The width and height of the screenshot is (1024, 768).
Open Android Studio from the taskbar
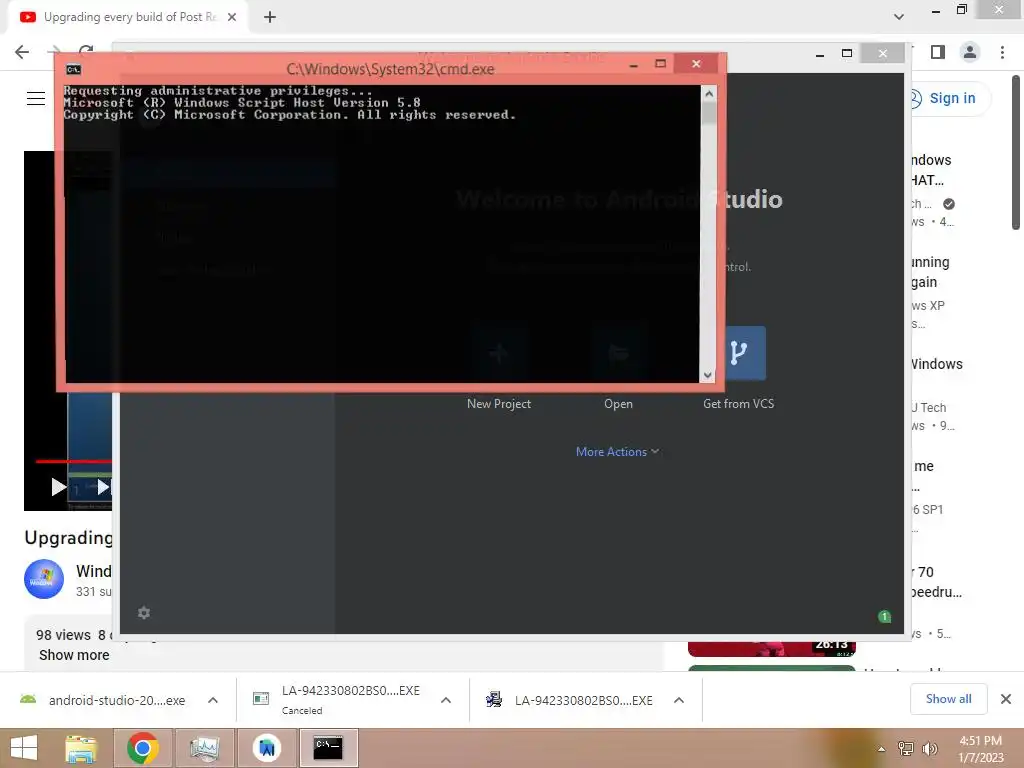click(266, 748)
